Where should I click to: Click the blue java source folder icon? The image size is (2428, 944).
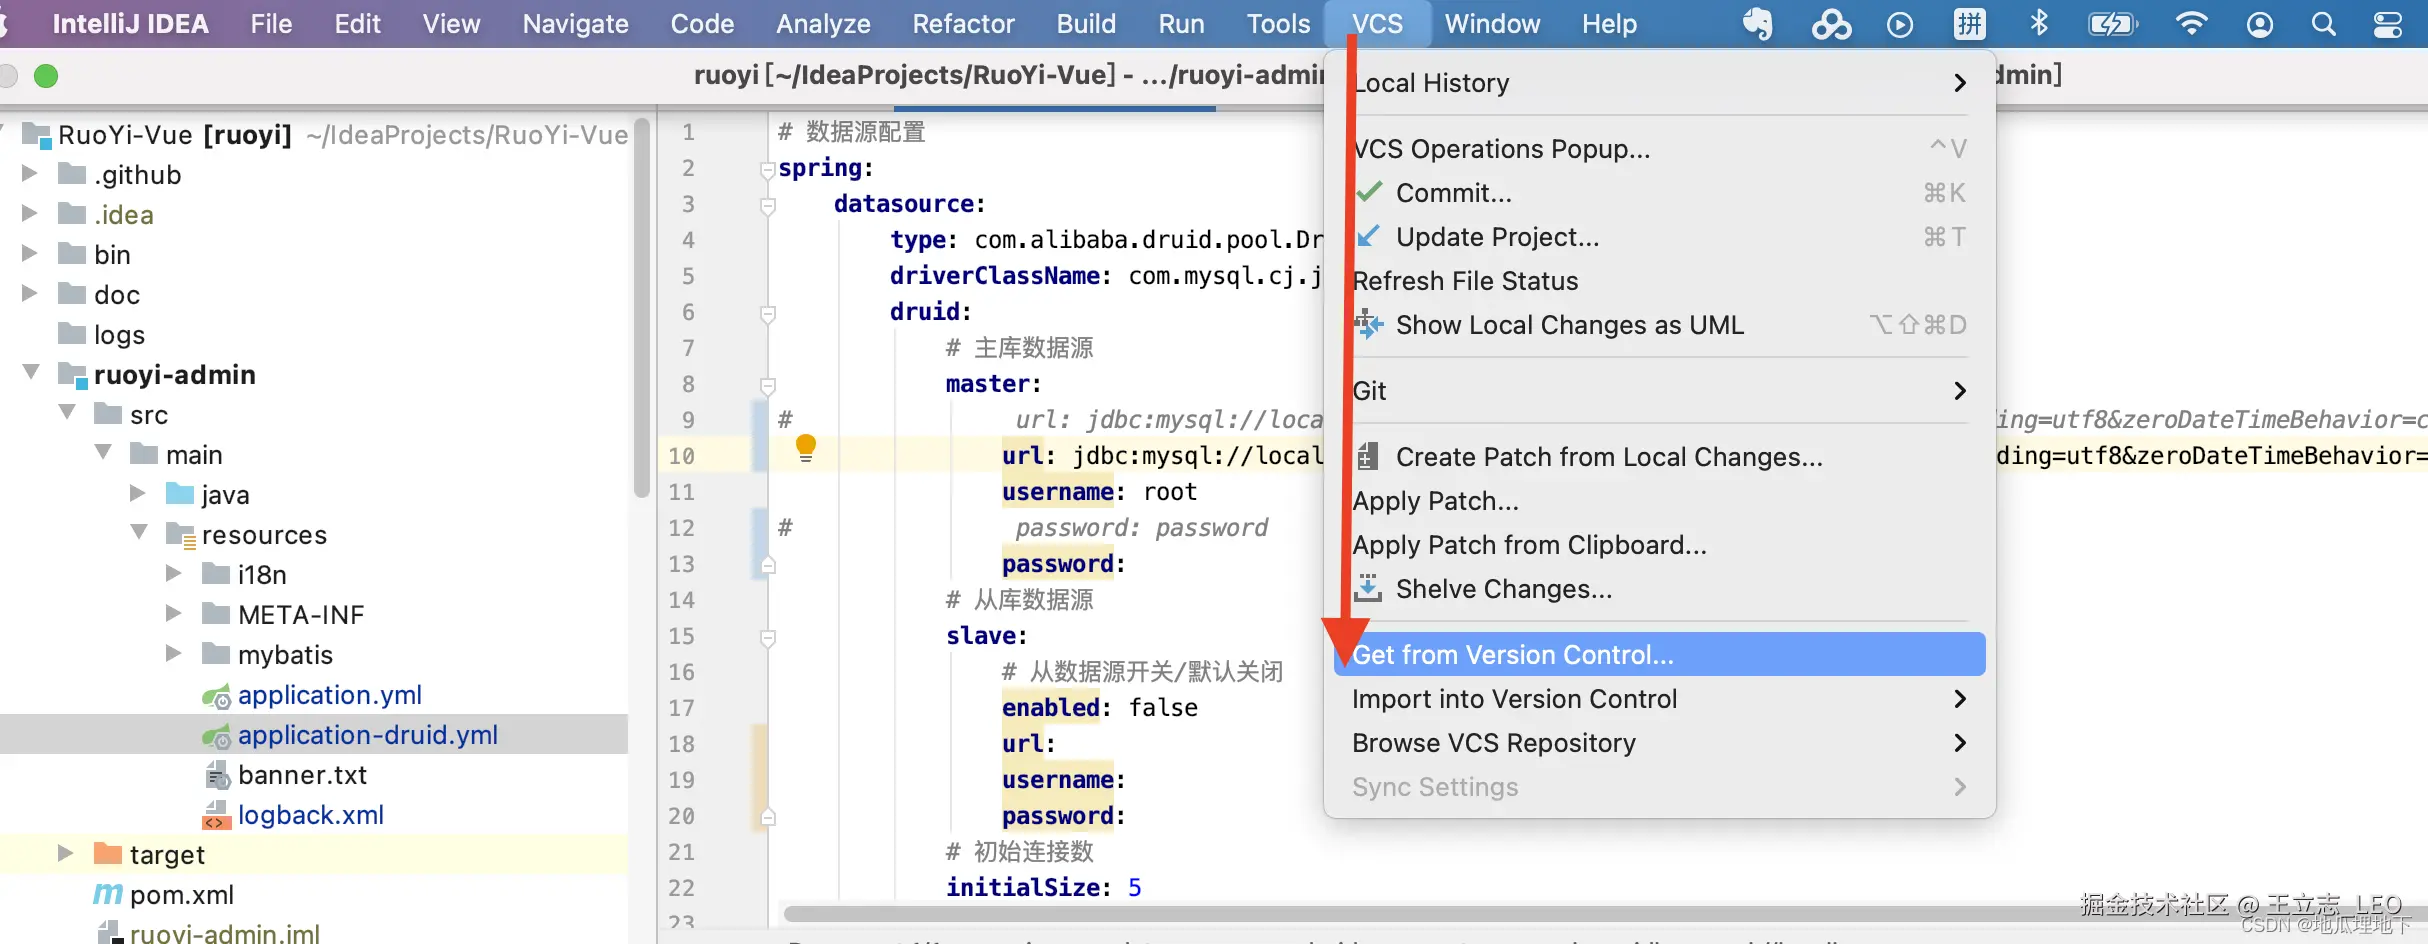point(180,494)
